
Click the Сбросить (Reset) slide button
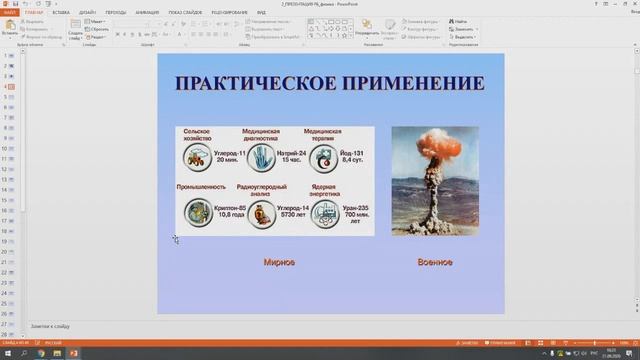tap(97, 29)
